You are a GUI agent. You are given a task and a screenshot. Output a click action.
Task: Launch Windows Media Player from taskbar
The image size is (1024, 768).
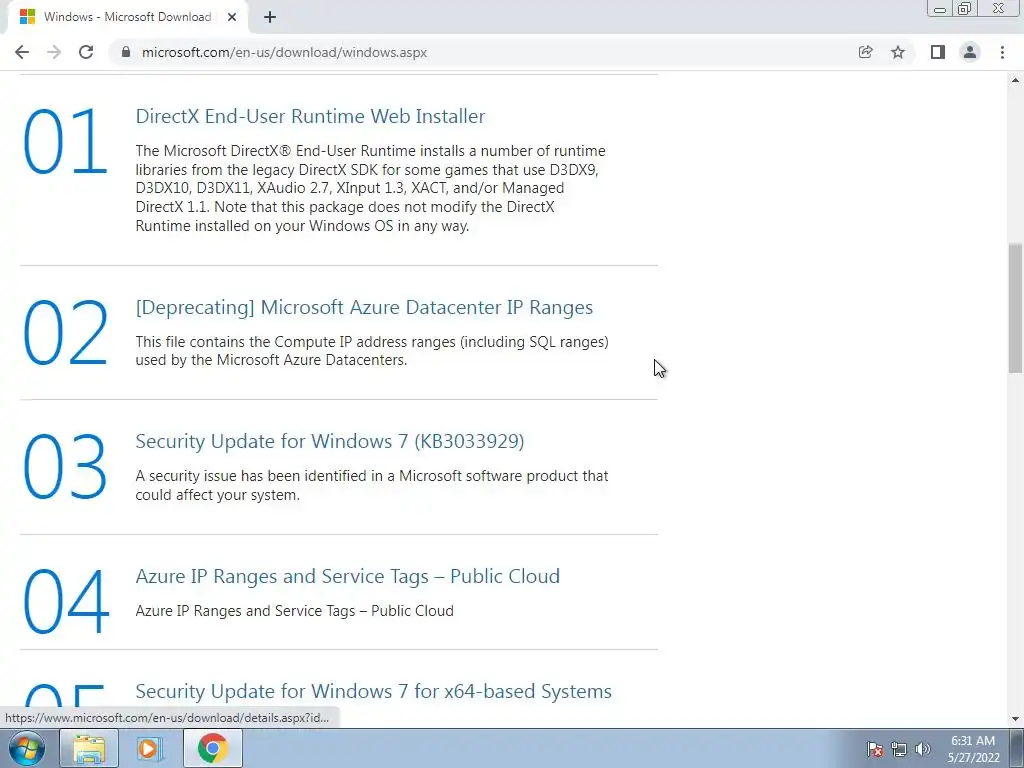(150, 748)
